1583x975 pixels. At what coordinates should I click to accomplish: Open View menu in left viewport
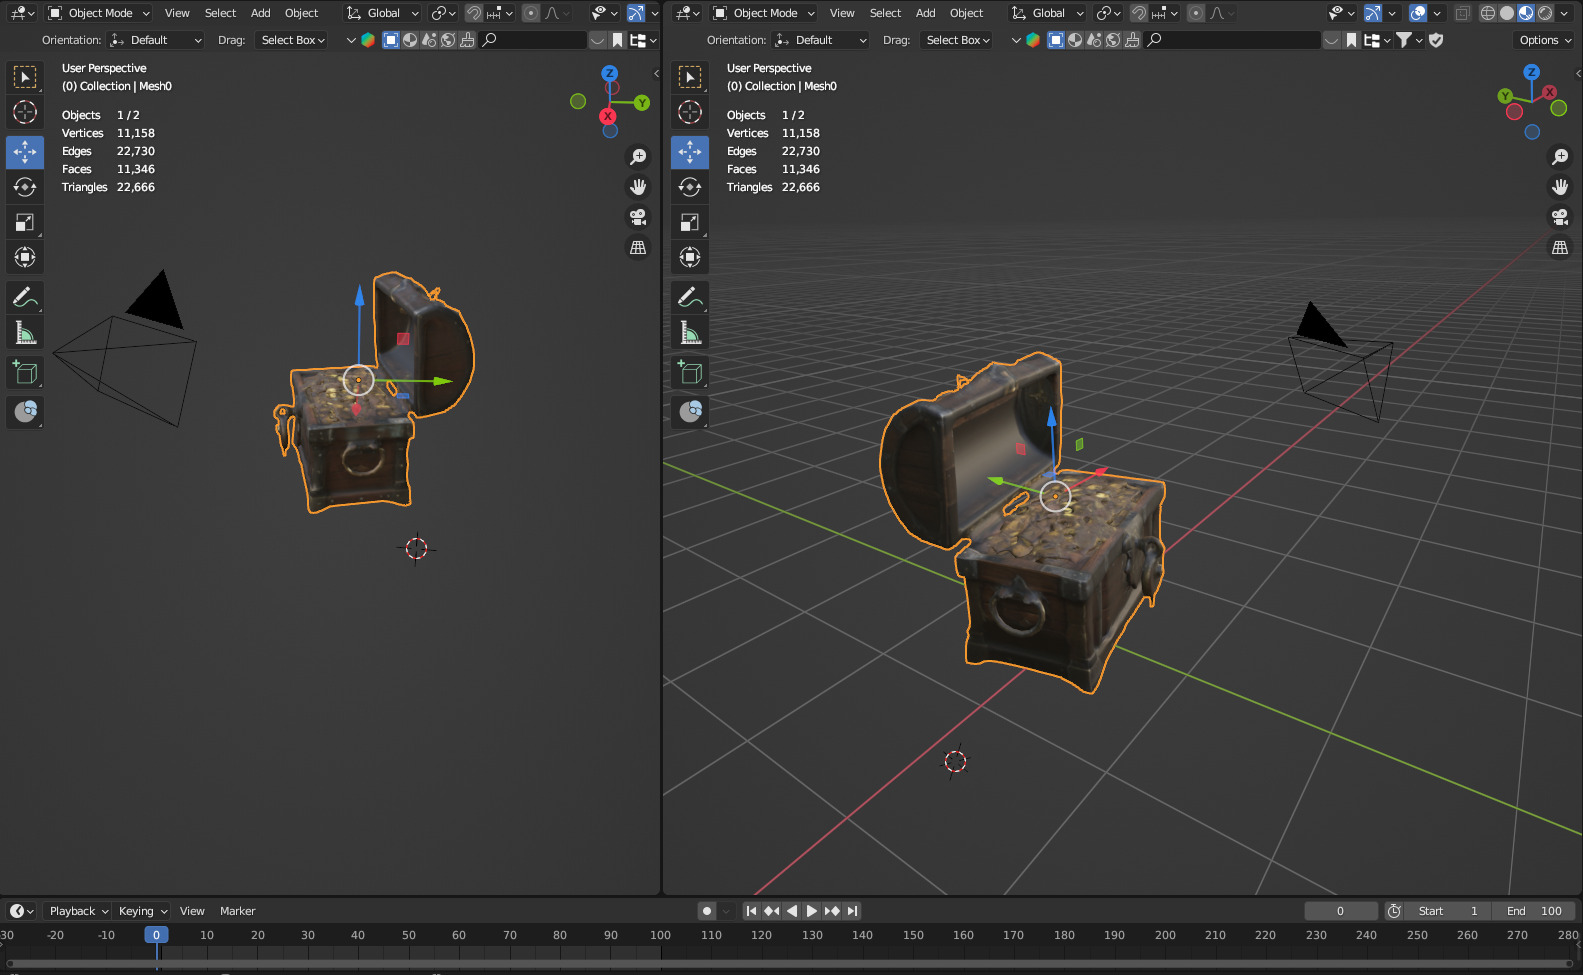point(177,13)
